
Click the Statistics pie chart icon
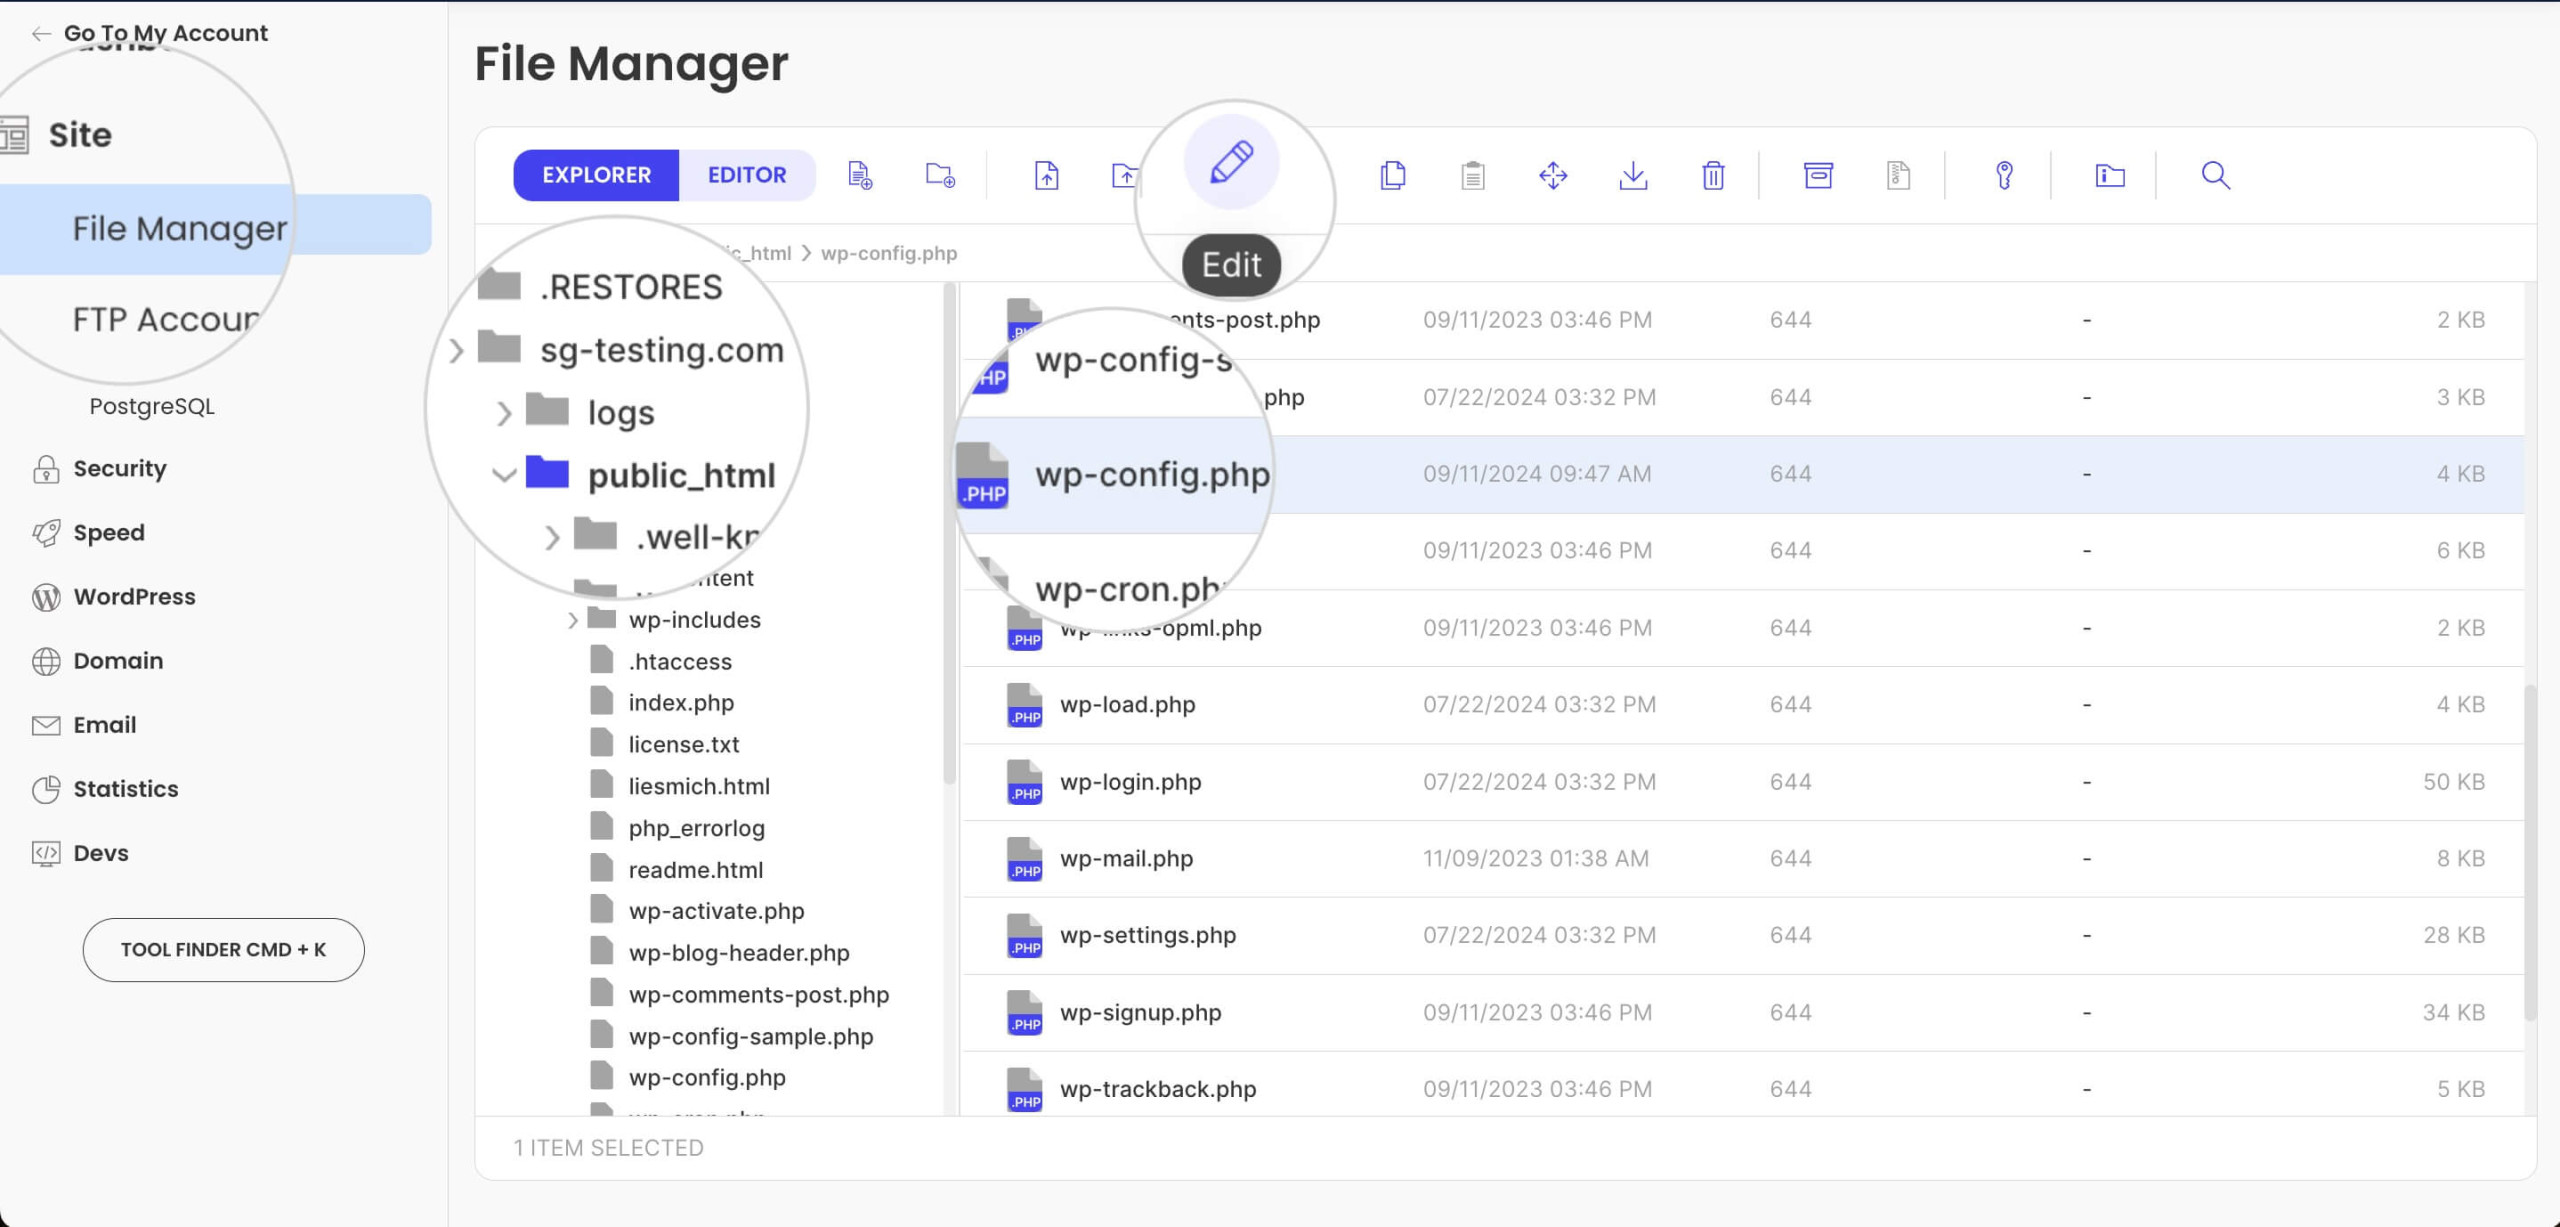(46, 789)
